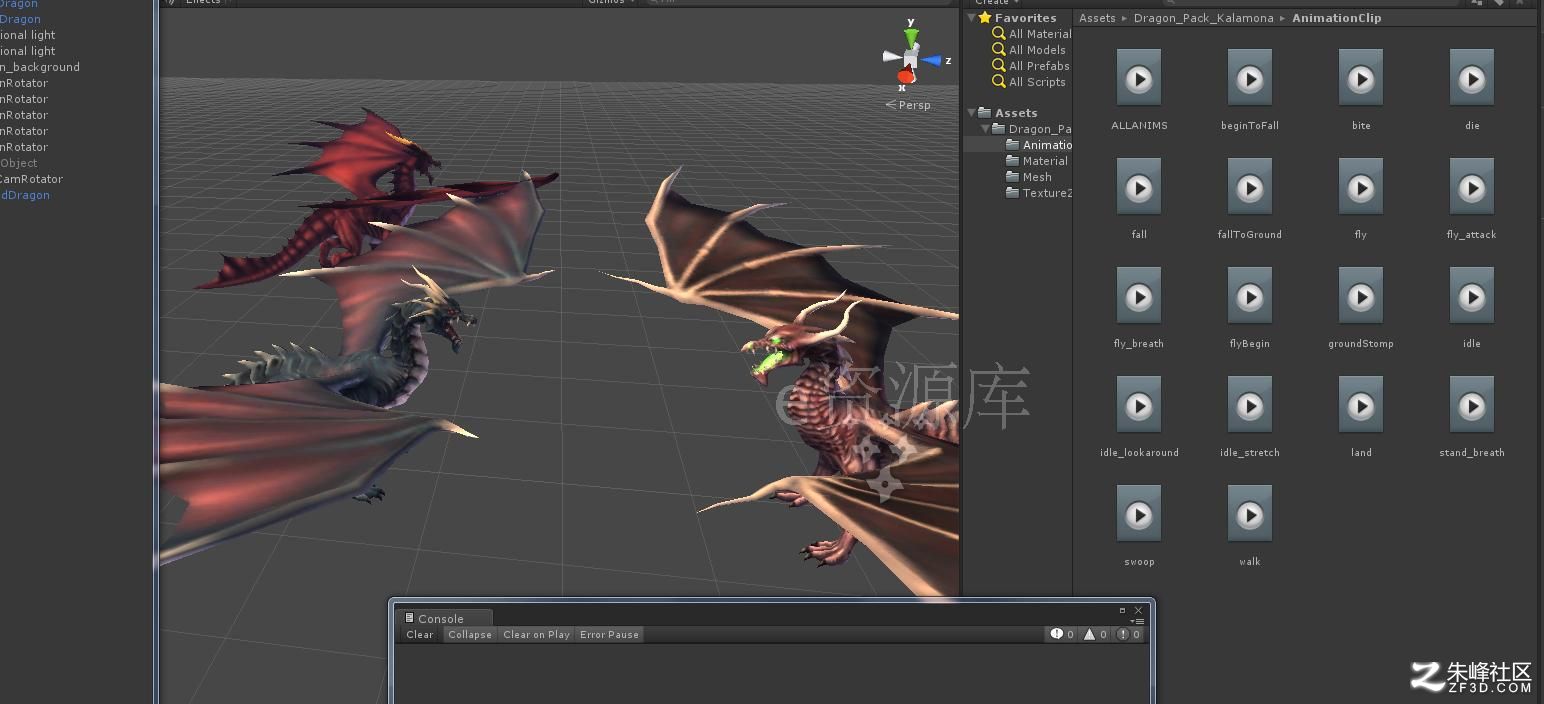Click the red X-axis cone on scene gizmo
1544x704 pixels.
pyautogui.click(x=905, y=76)
